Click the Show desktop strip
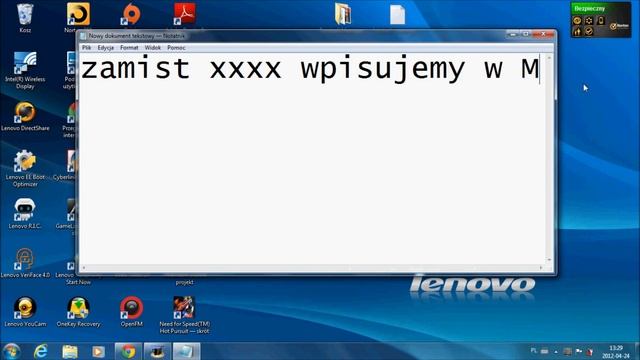 637,351
